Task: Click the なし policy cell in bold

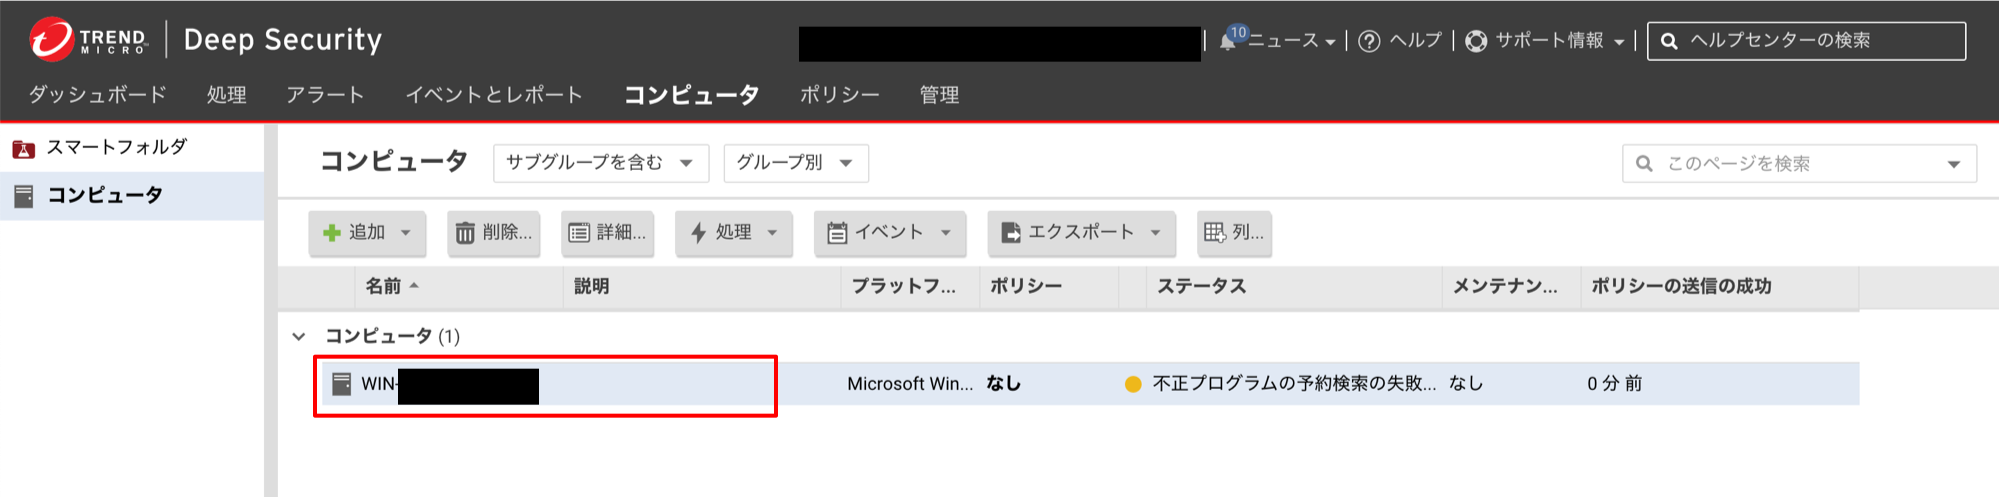Action: pos(1003,384)
